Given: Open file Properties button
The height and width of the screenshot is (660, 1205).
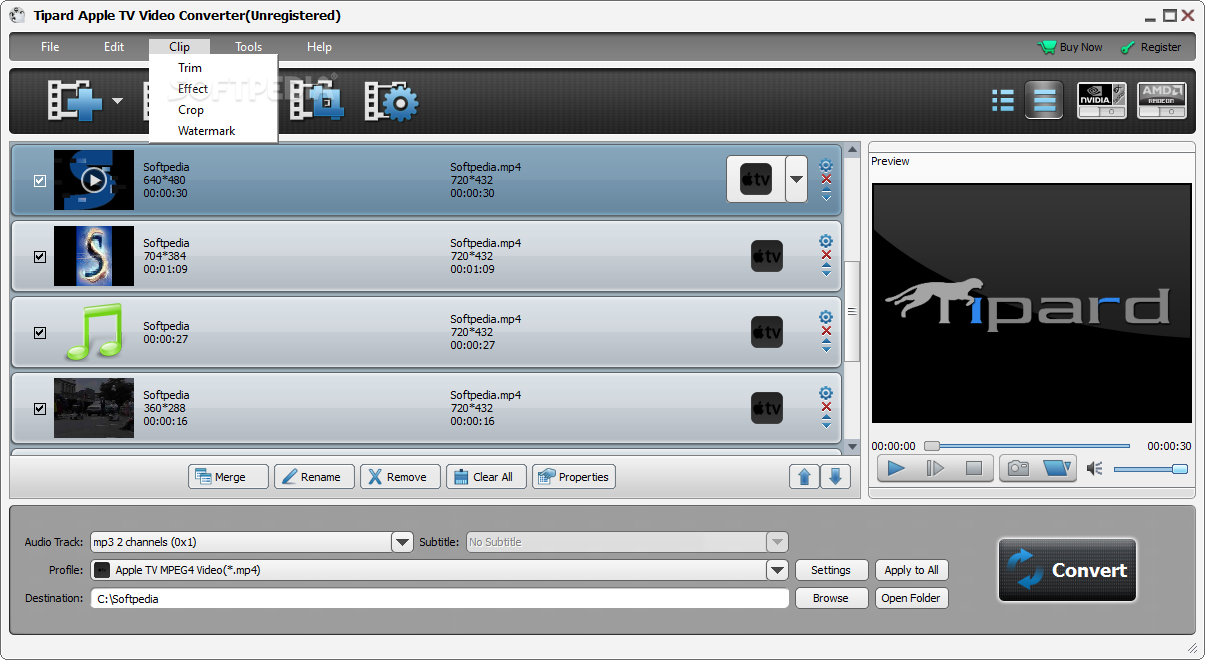Looking at the screenshot, I should click(x=574, y=477).
